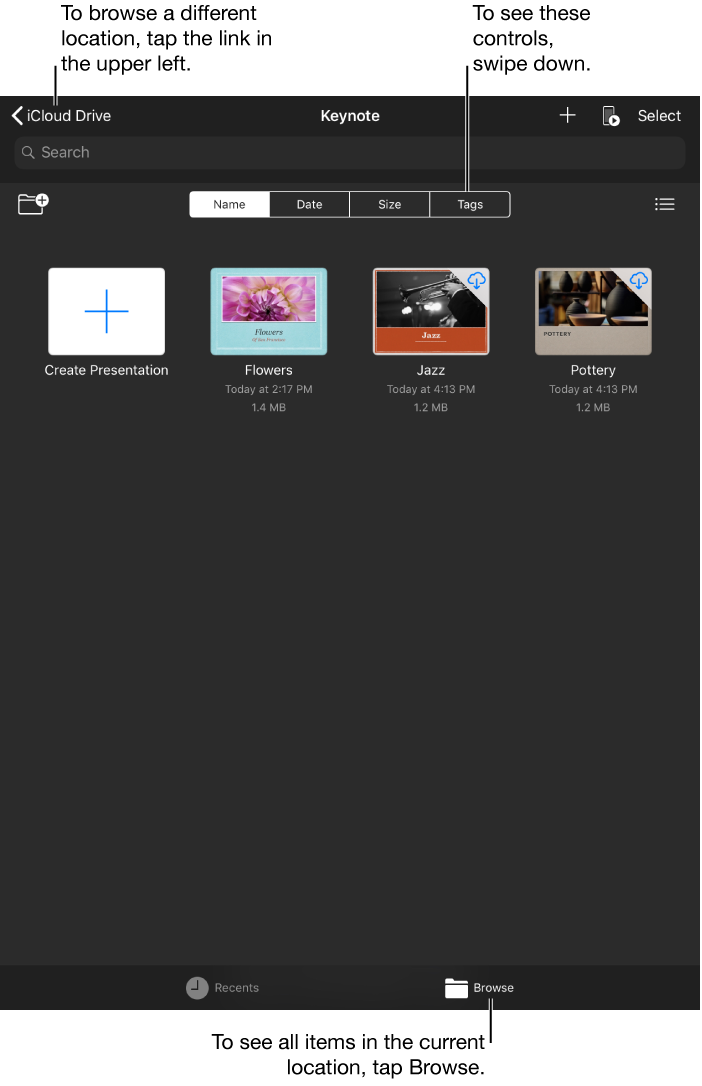
Task: Click the '1.4 MB' size text
Action: click(269, 407)
